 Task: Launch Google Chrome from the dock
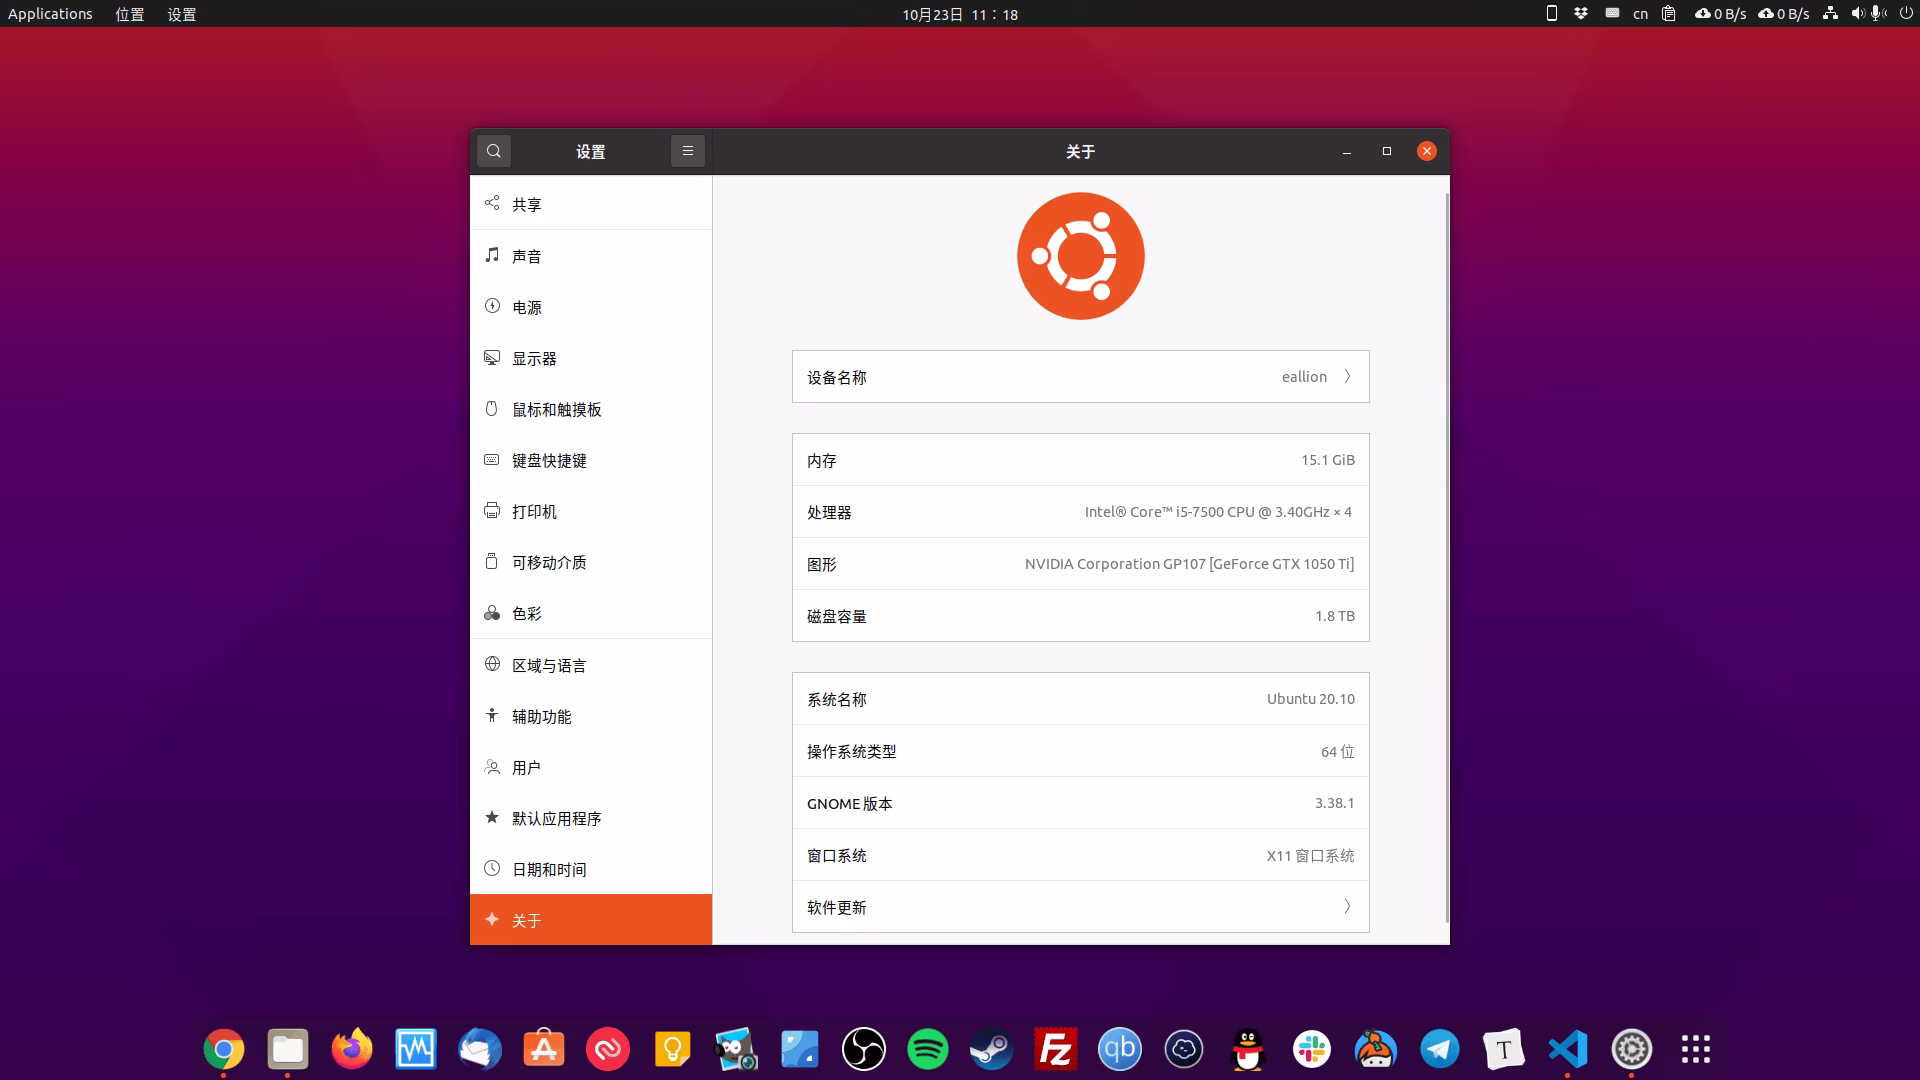click(224, 1050)
